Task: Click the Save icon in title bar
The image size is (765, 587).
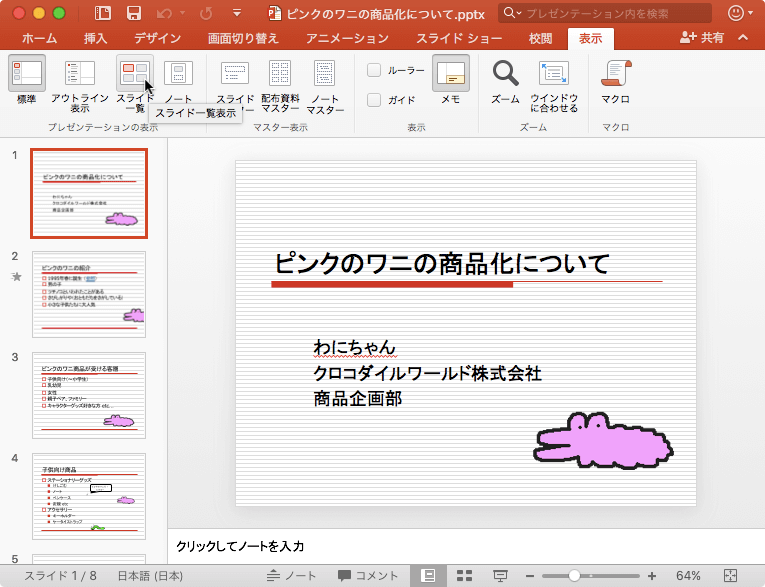Action: click(x=134, y=13)
